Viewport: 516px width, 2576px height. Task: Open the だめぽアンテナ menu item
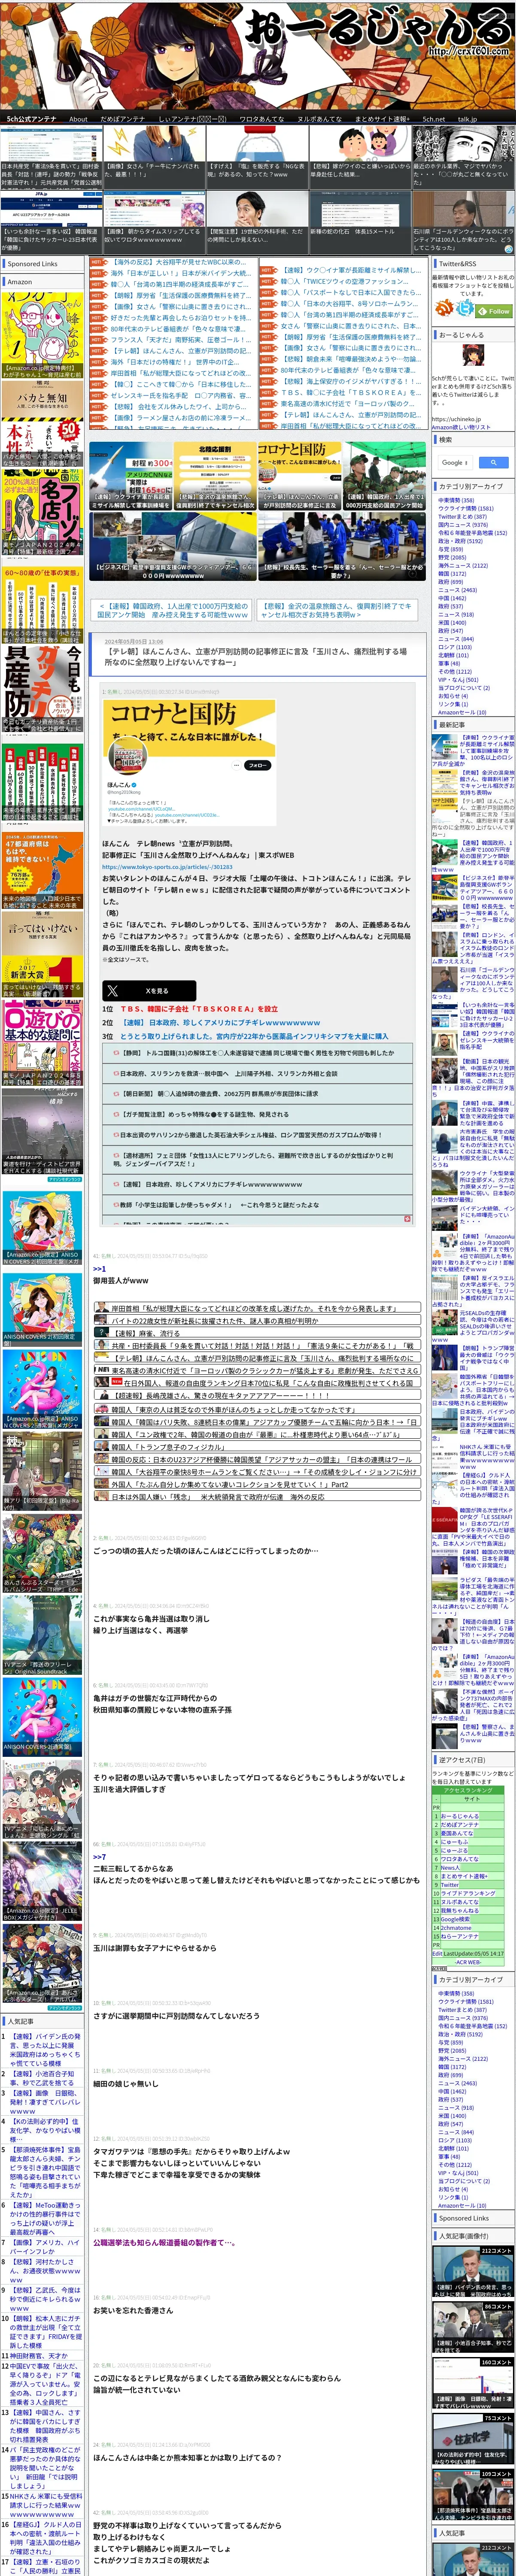(122, 118)
